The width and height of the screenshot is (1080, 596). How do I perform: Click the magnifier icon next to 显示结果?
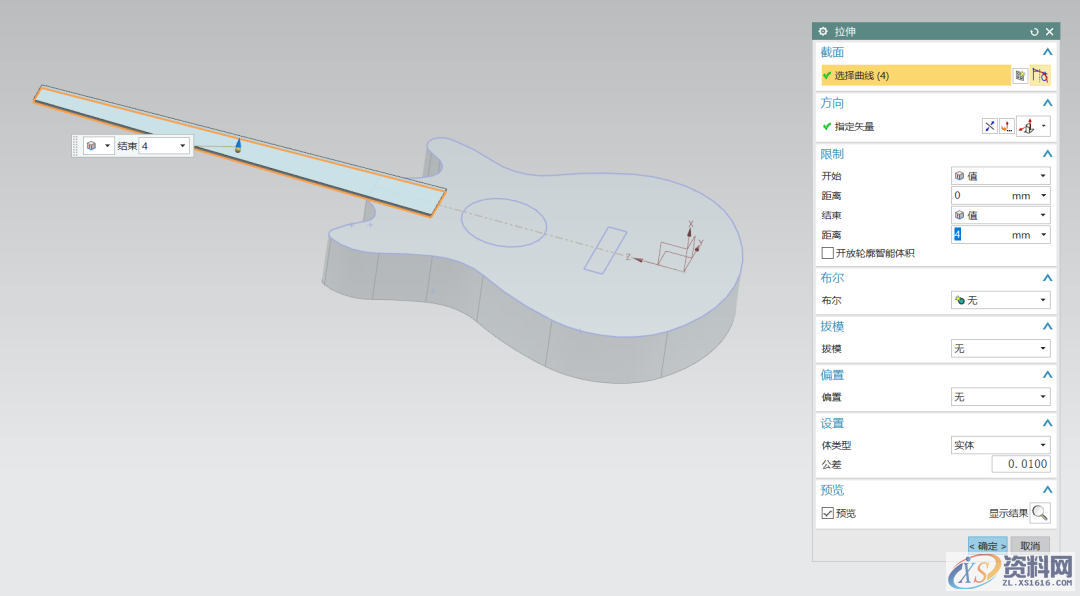click(x=1040, y=513)
